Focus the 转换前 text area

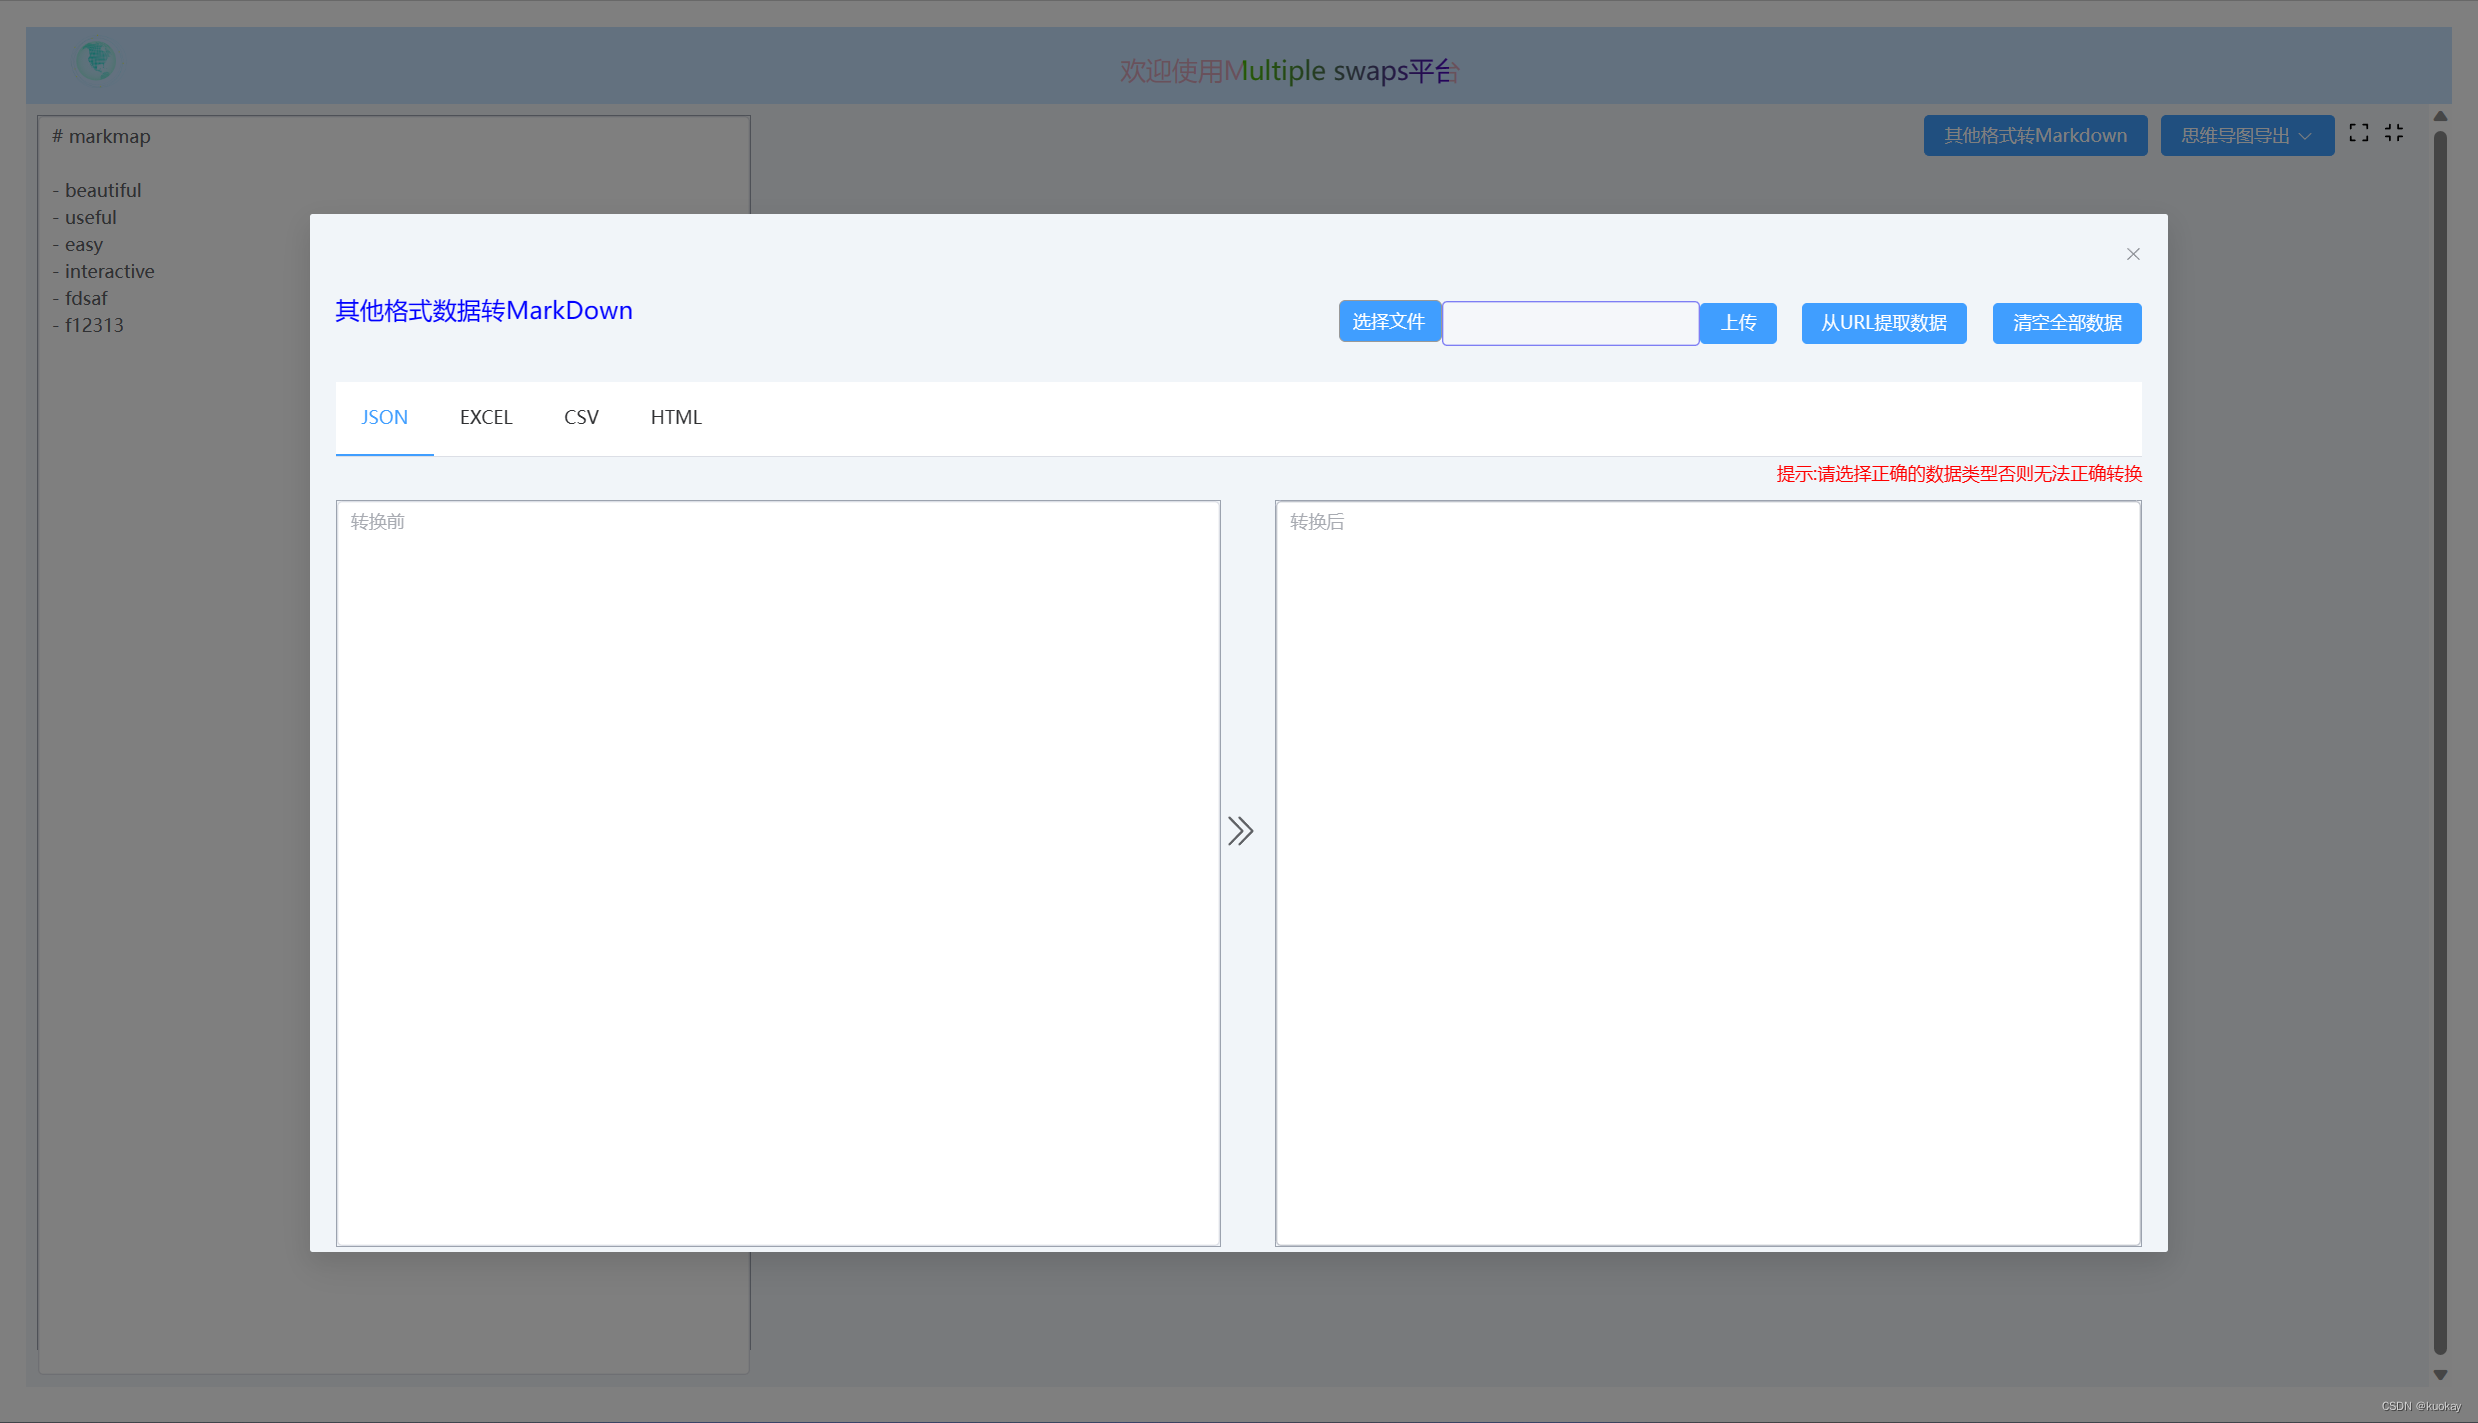coord(777,872)
